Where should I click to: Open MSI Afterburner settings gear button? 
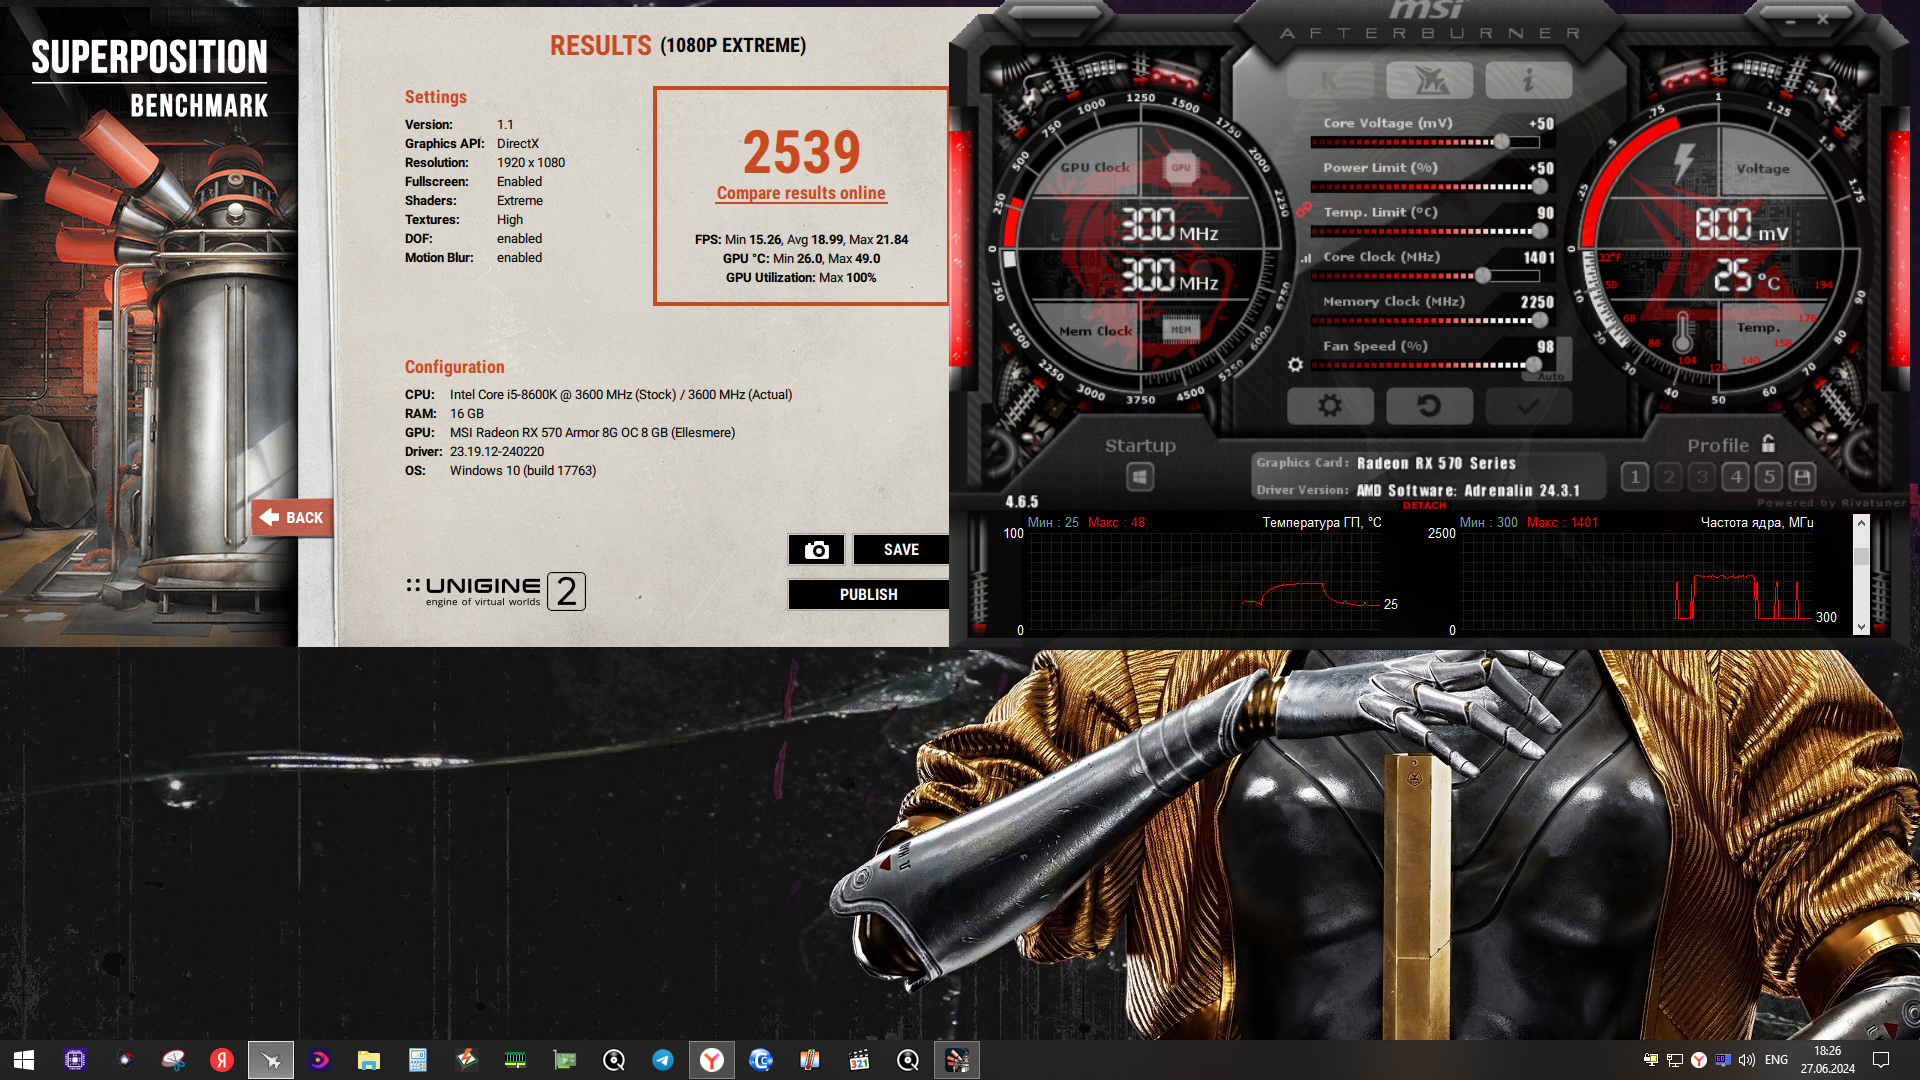[1329, 406]
